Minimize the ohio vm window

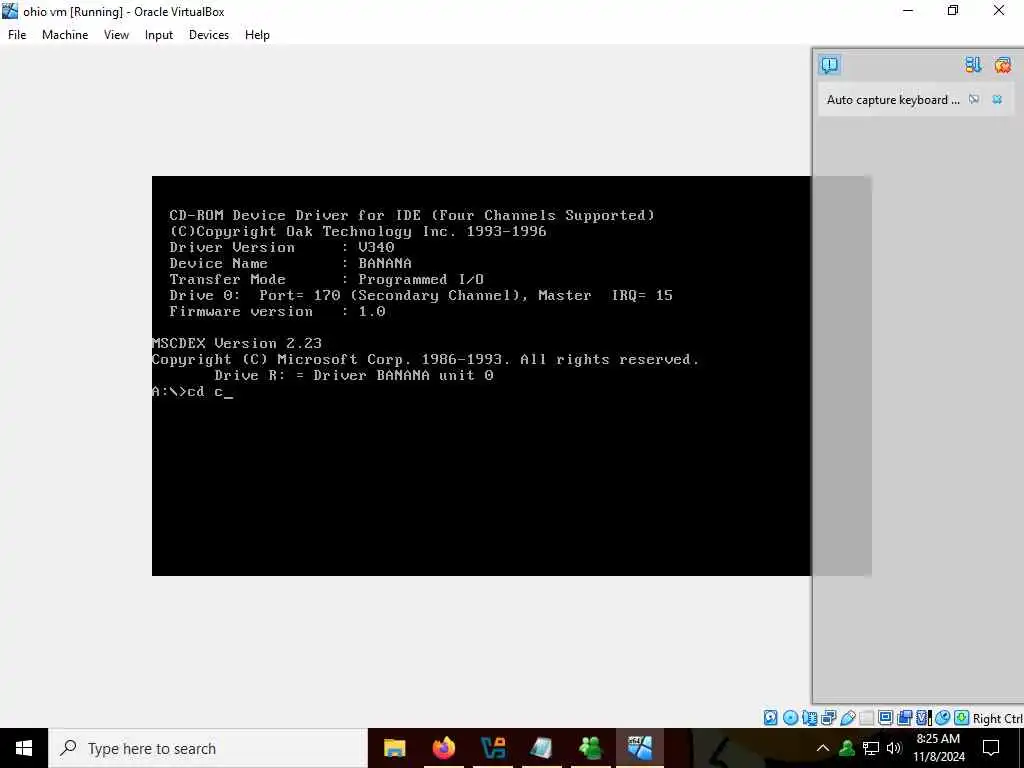coord(908,10)
